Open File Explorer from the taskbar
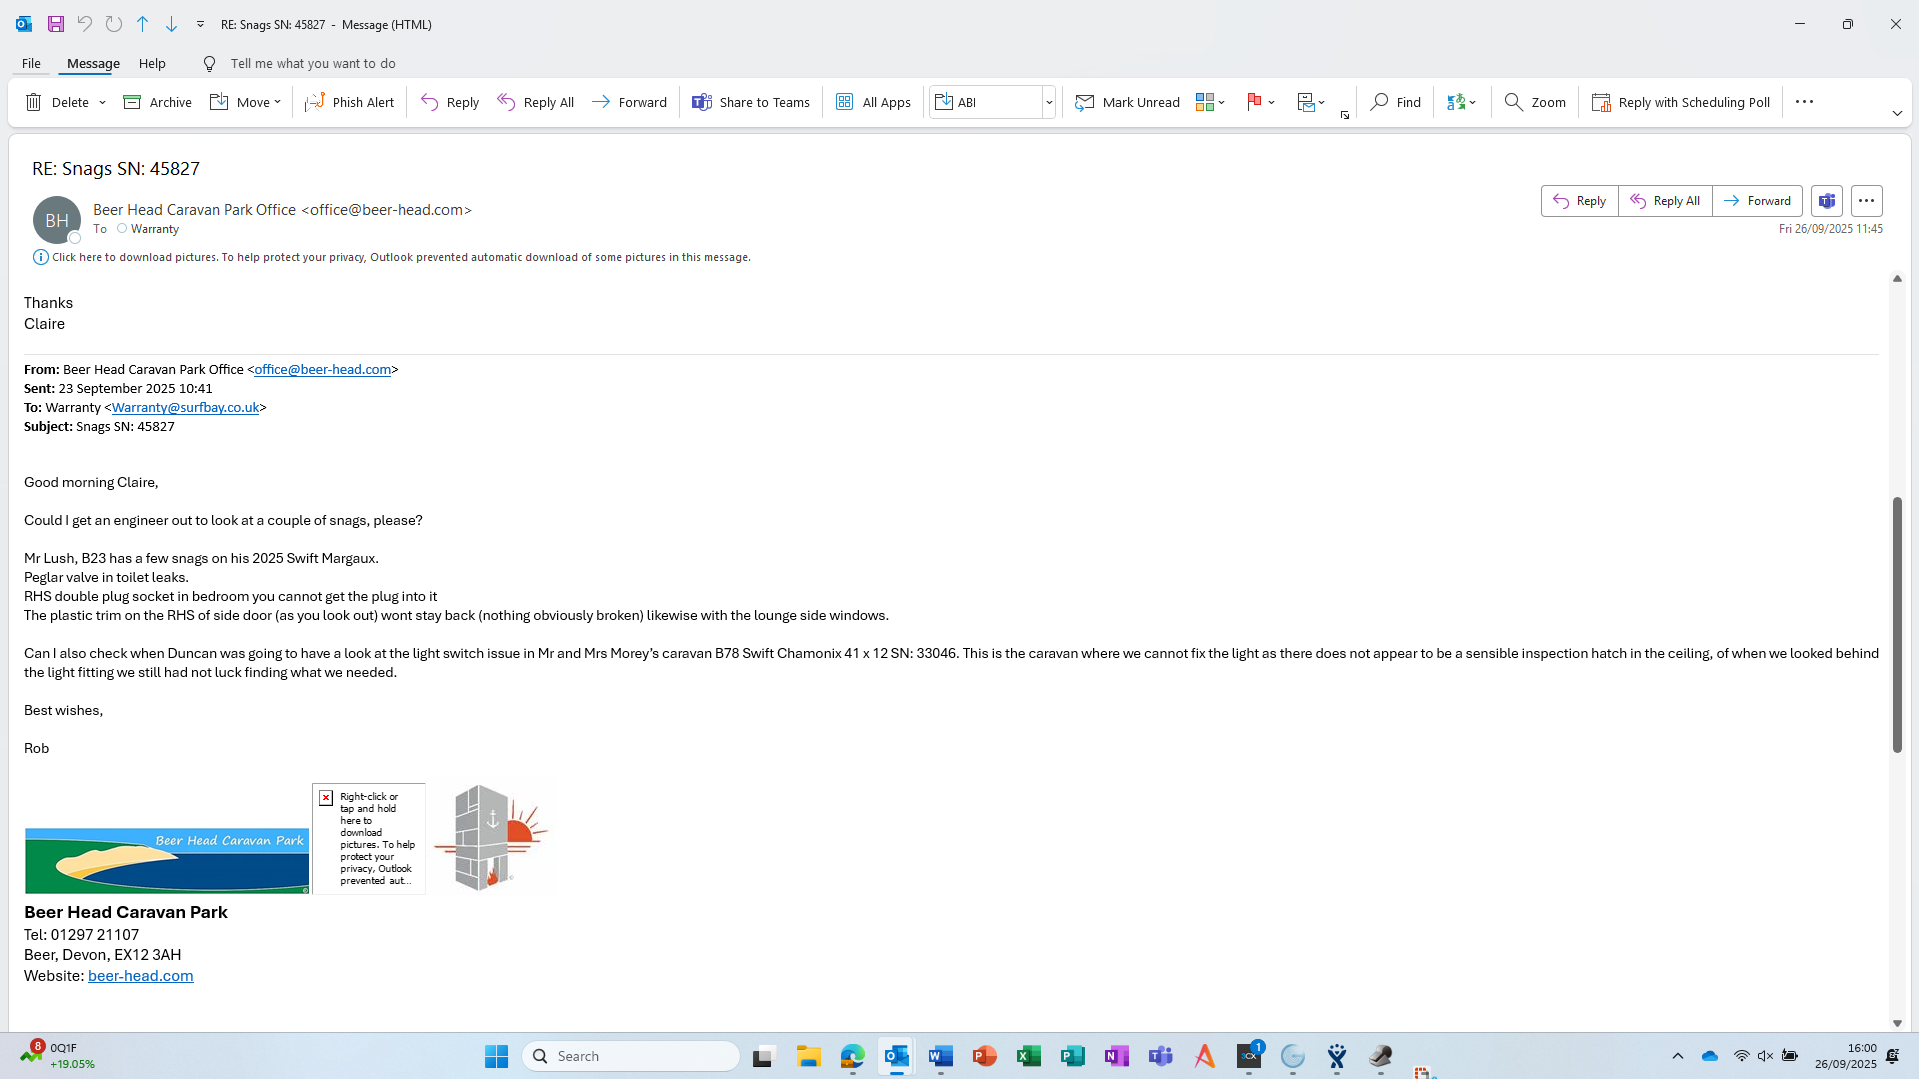This screenshot has width=1919, height=1079. [x=808, y=1056]
